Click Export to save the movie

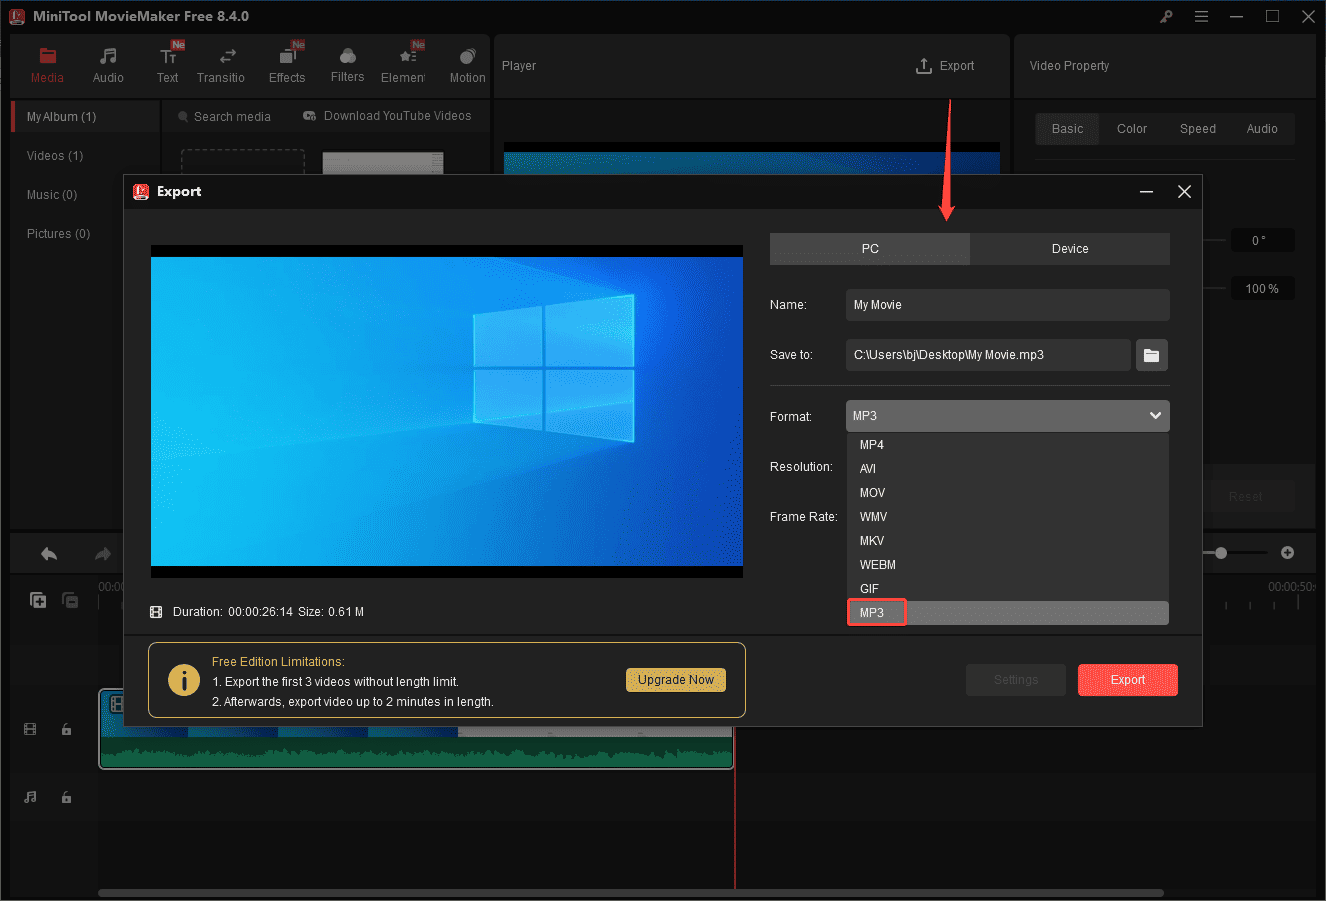1127,679
